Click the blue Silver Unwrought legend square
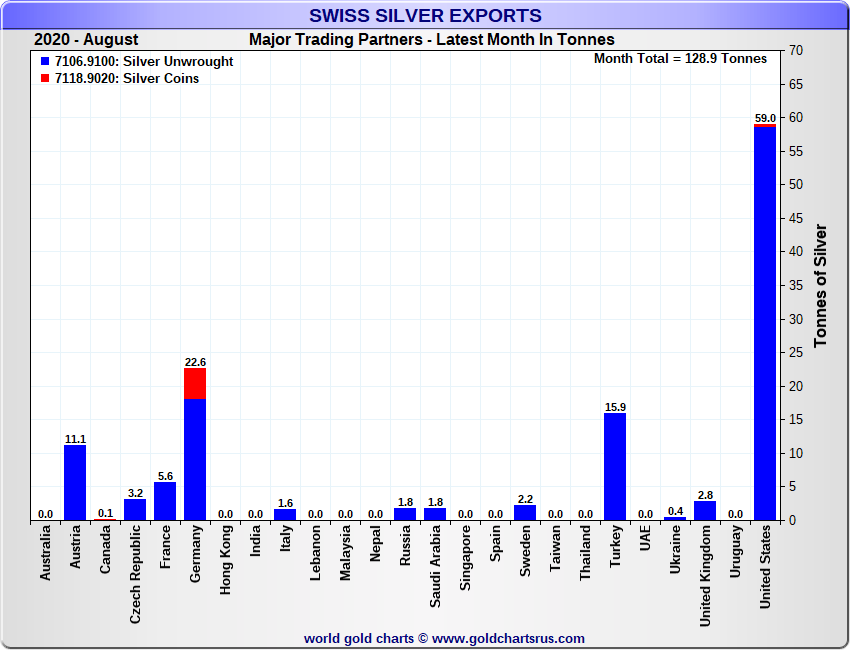This screenshot has height=650, width=850. point(44,62)
